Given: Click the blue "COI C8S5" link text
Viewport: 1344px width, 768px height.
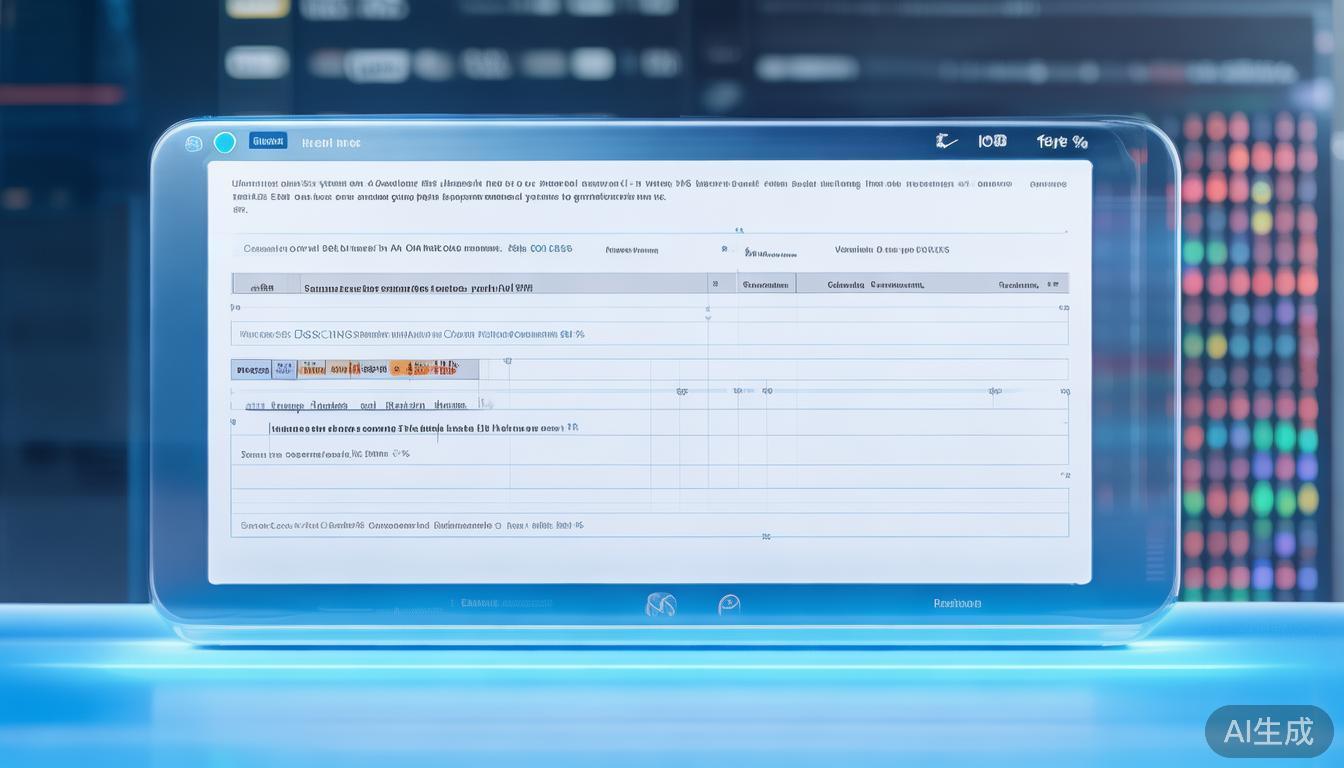Looking at the screenshot, I should pyautogui.click(x=551, y=249).
